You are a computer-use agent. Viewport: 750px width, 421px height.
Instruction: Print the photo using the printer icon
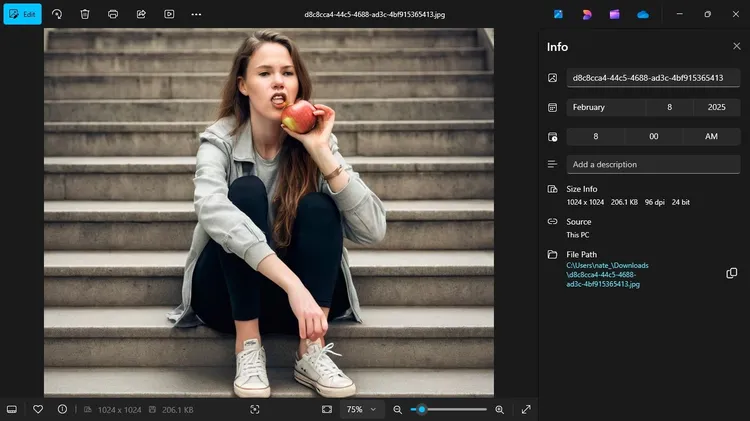[113, 14]
